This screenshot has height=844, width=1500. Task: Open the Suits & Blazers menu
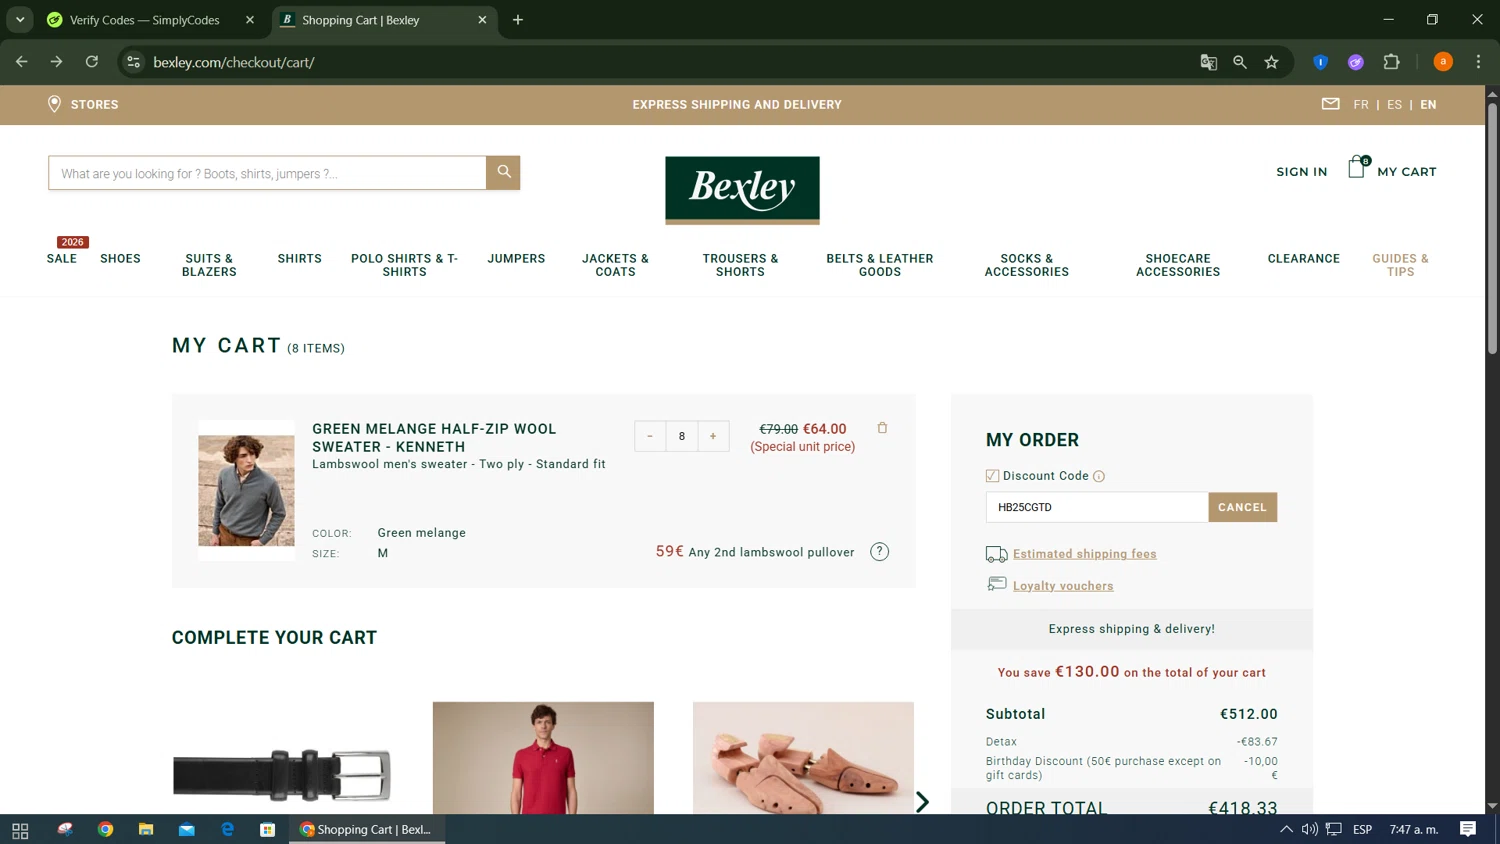click(209, 265)
